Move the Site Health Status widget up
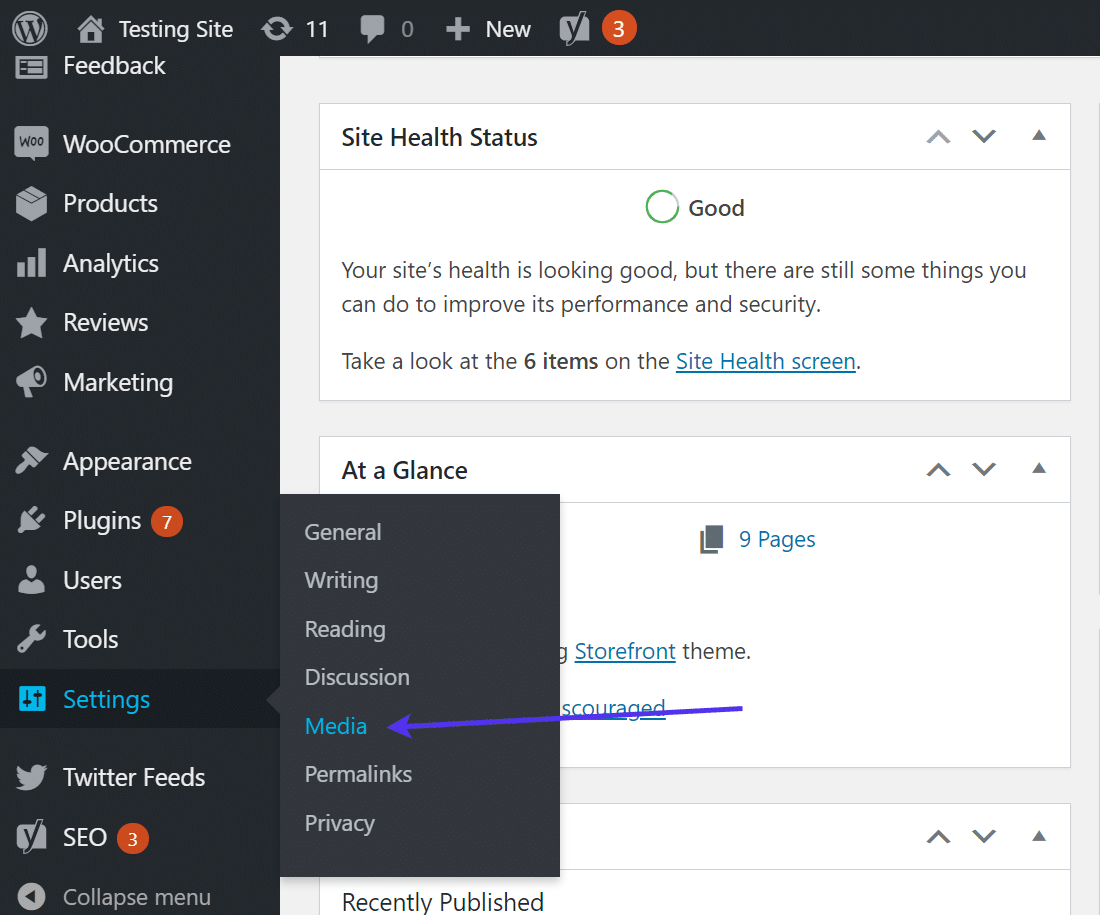The image size is (1100, 915). [938, 136]
